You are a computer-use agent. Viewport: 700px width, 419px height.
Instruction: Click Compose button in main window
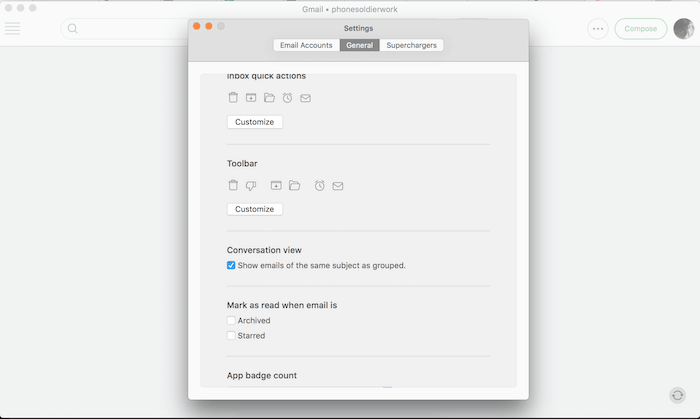click(641, 29)
